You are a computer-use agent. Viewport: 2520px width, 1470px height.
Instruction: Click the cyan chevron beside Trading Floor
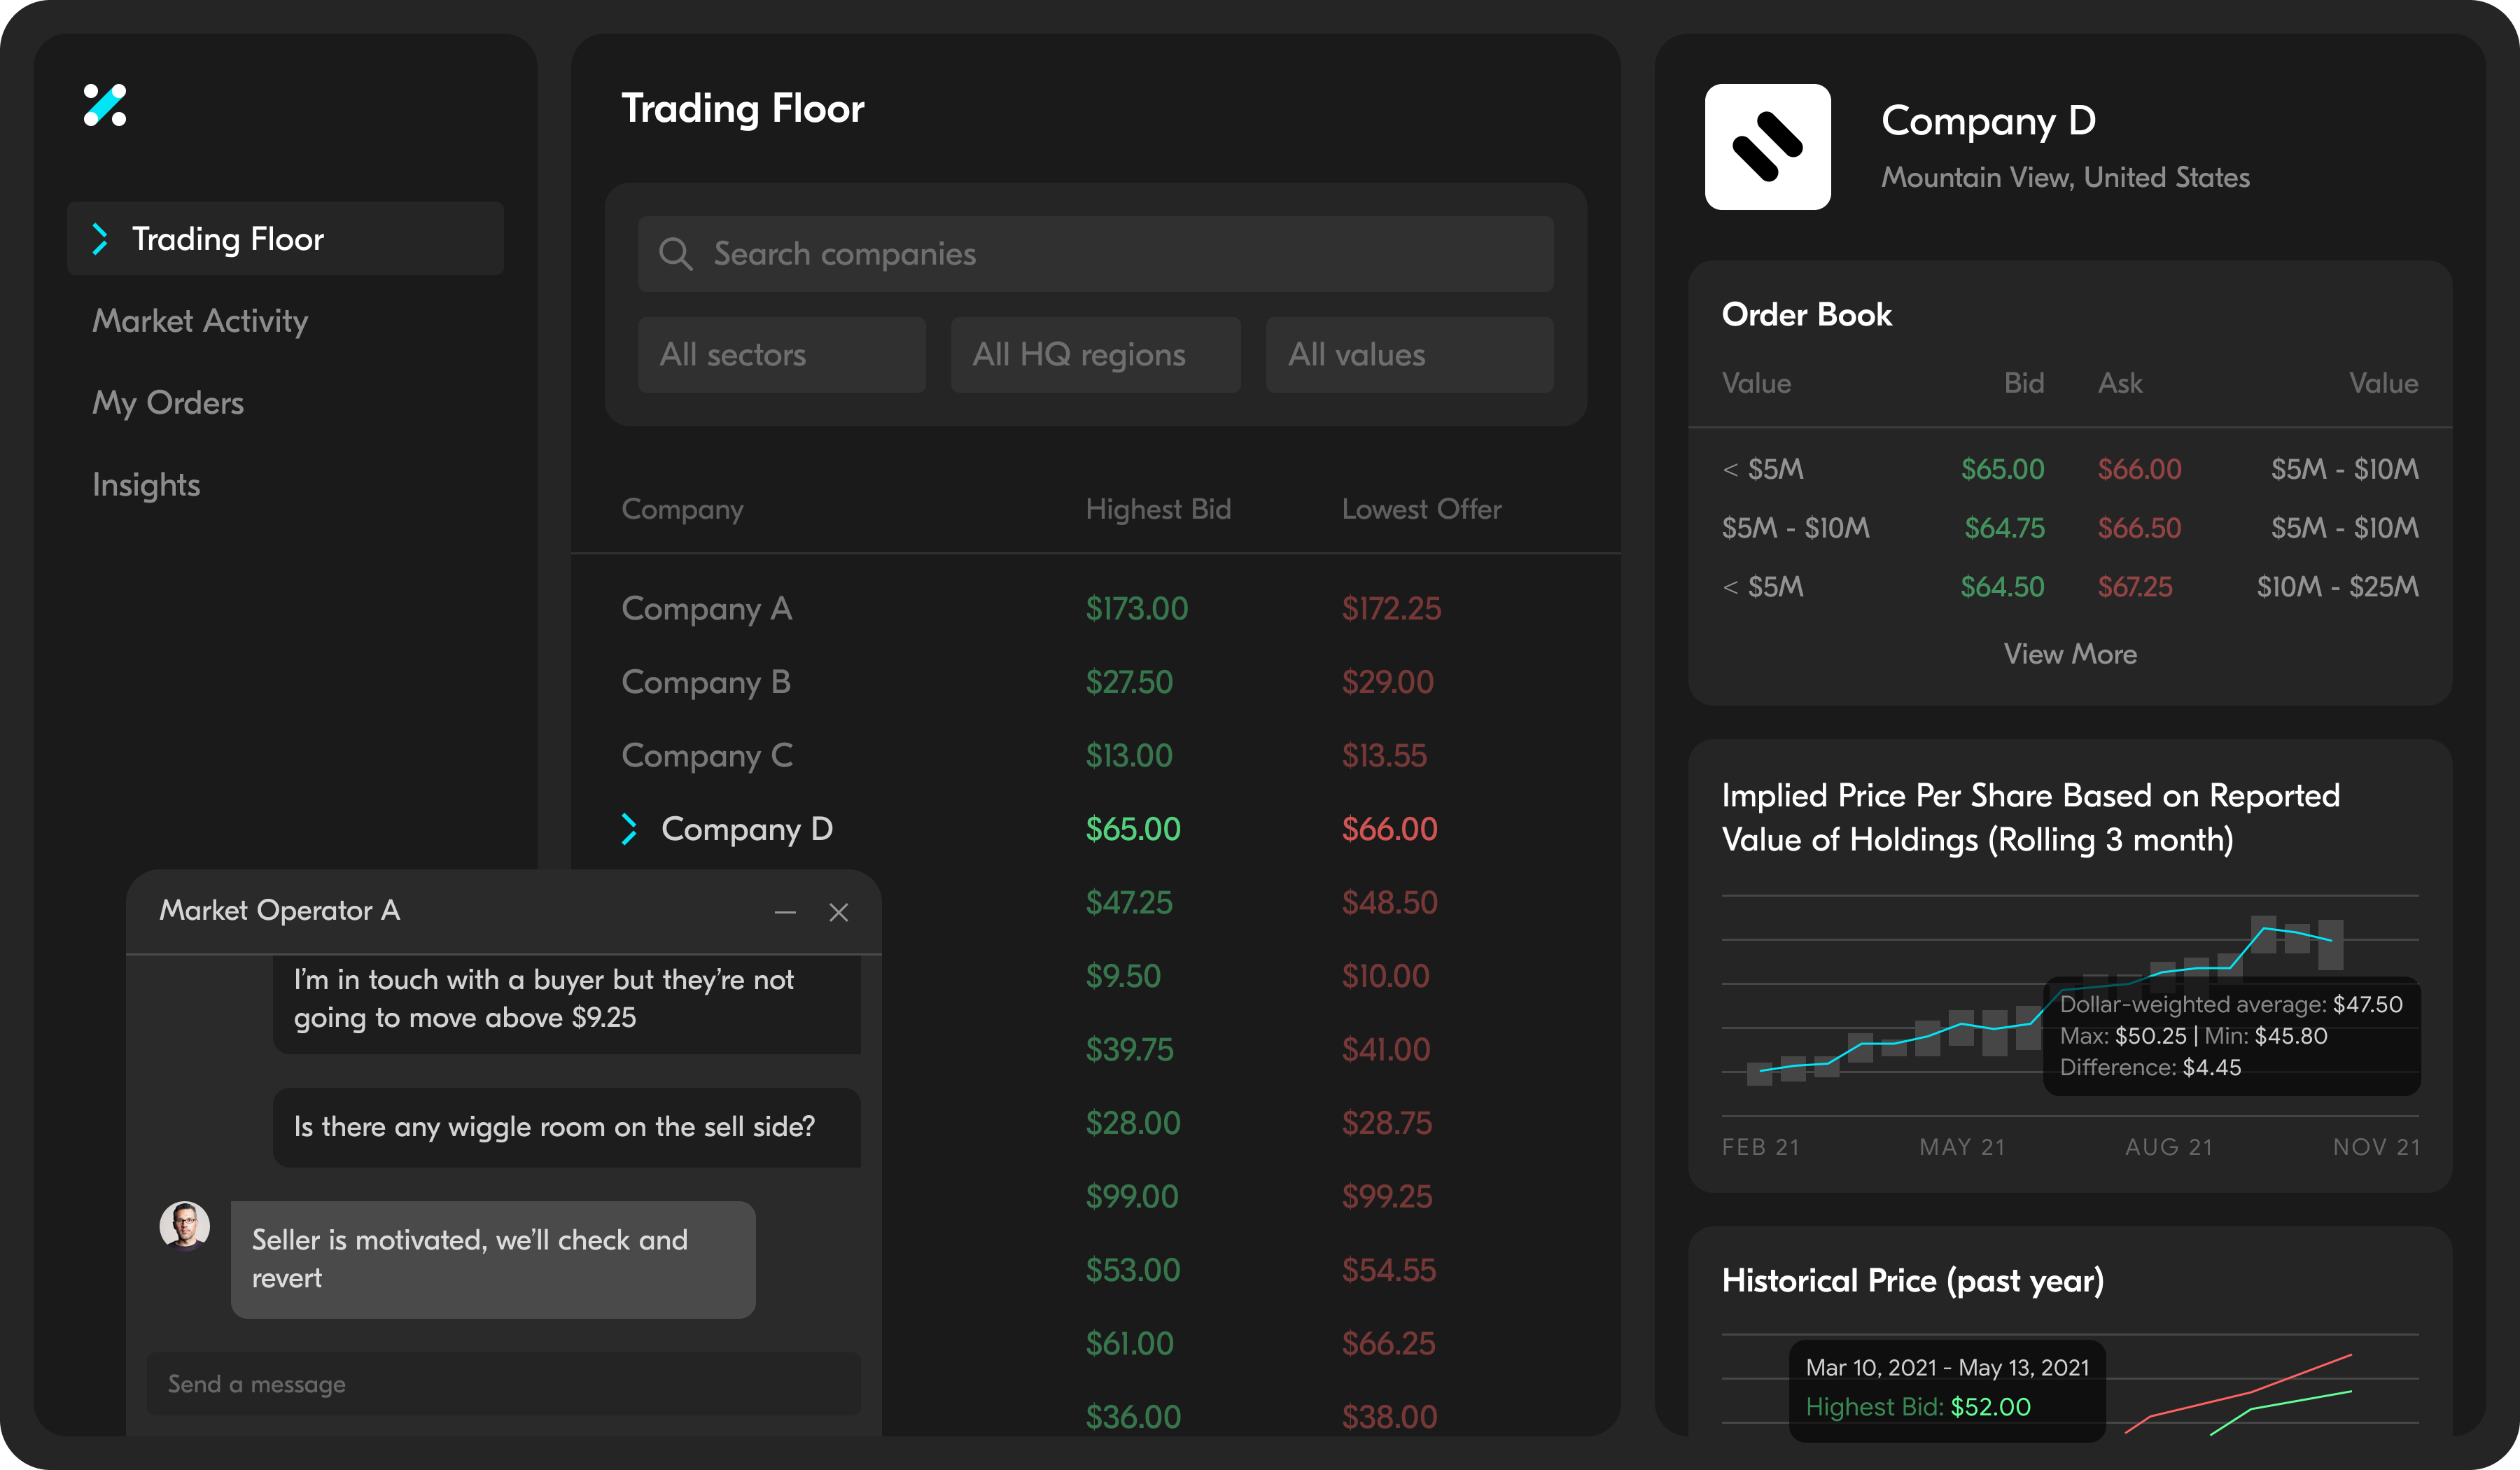[x=99, y=239]
